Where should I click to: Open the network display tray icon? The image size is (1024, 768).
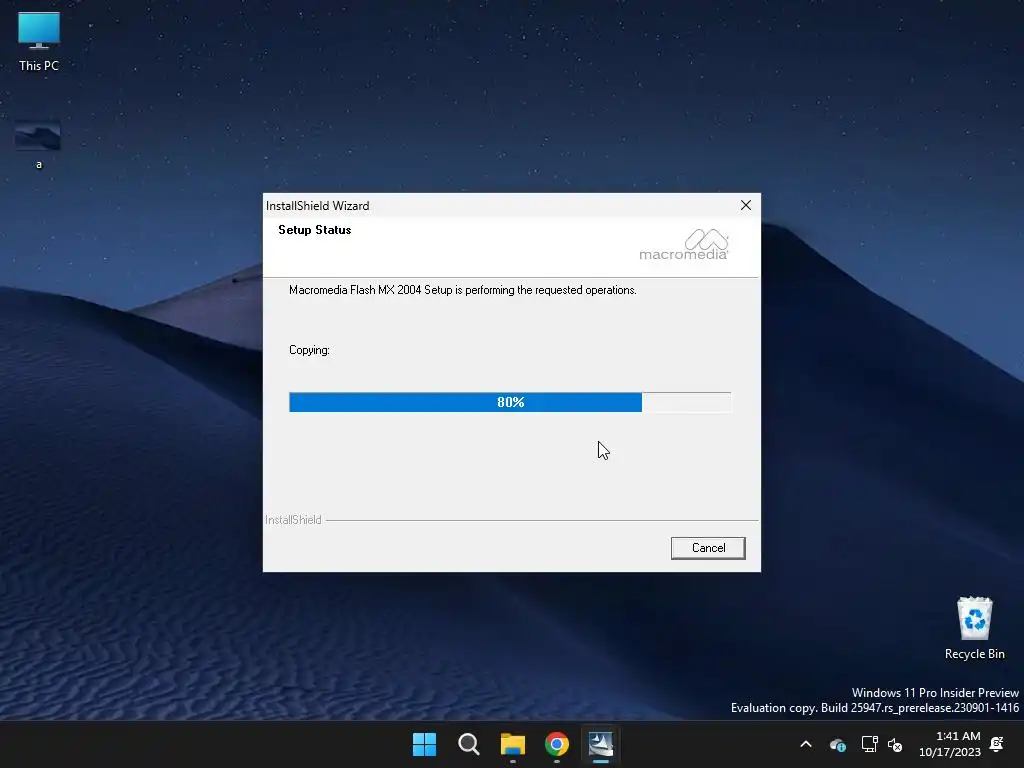[869, 744]
